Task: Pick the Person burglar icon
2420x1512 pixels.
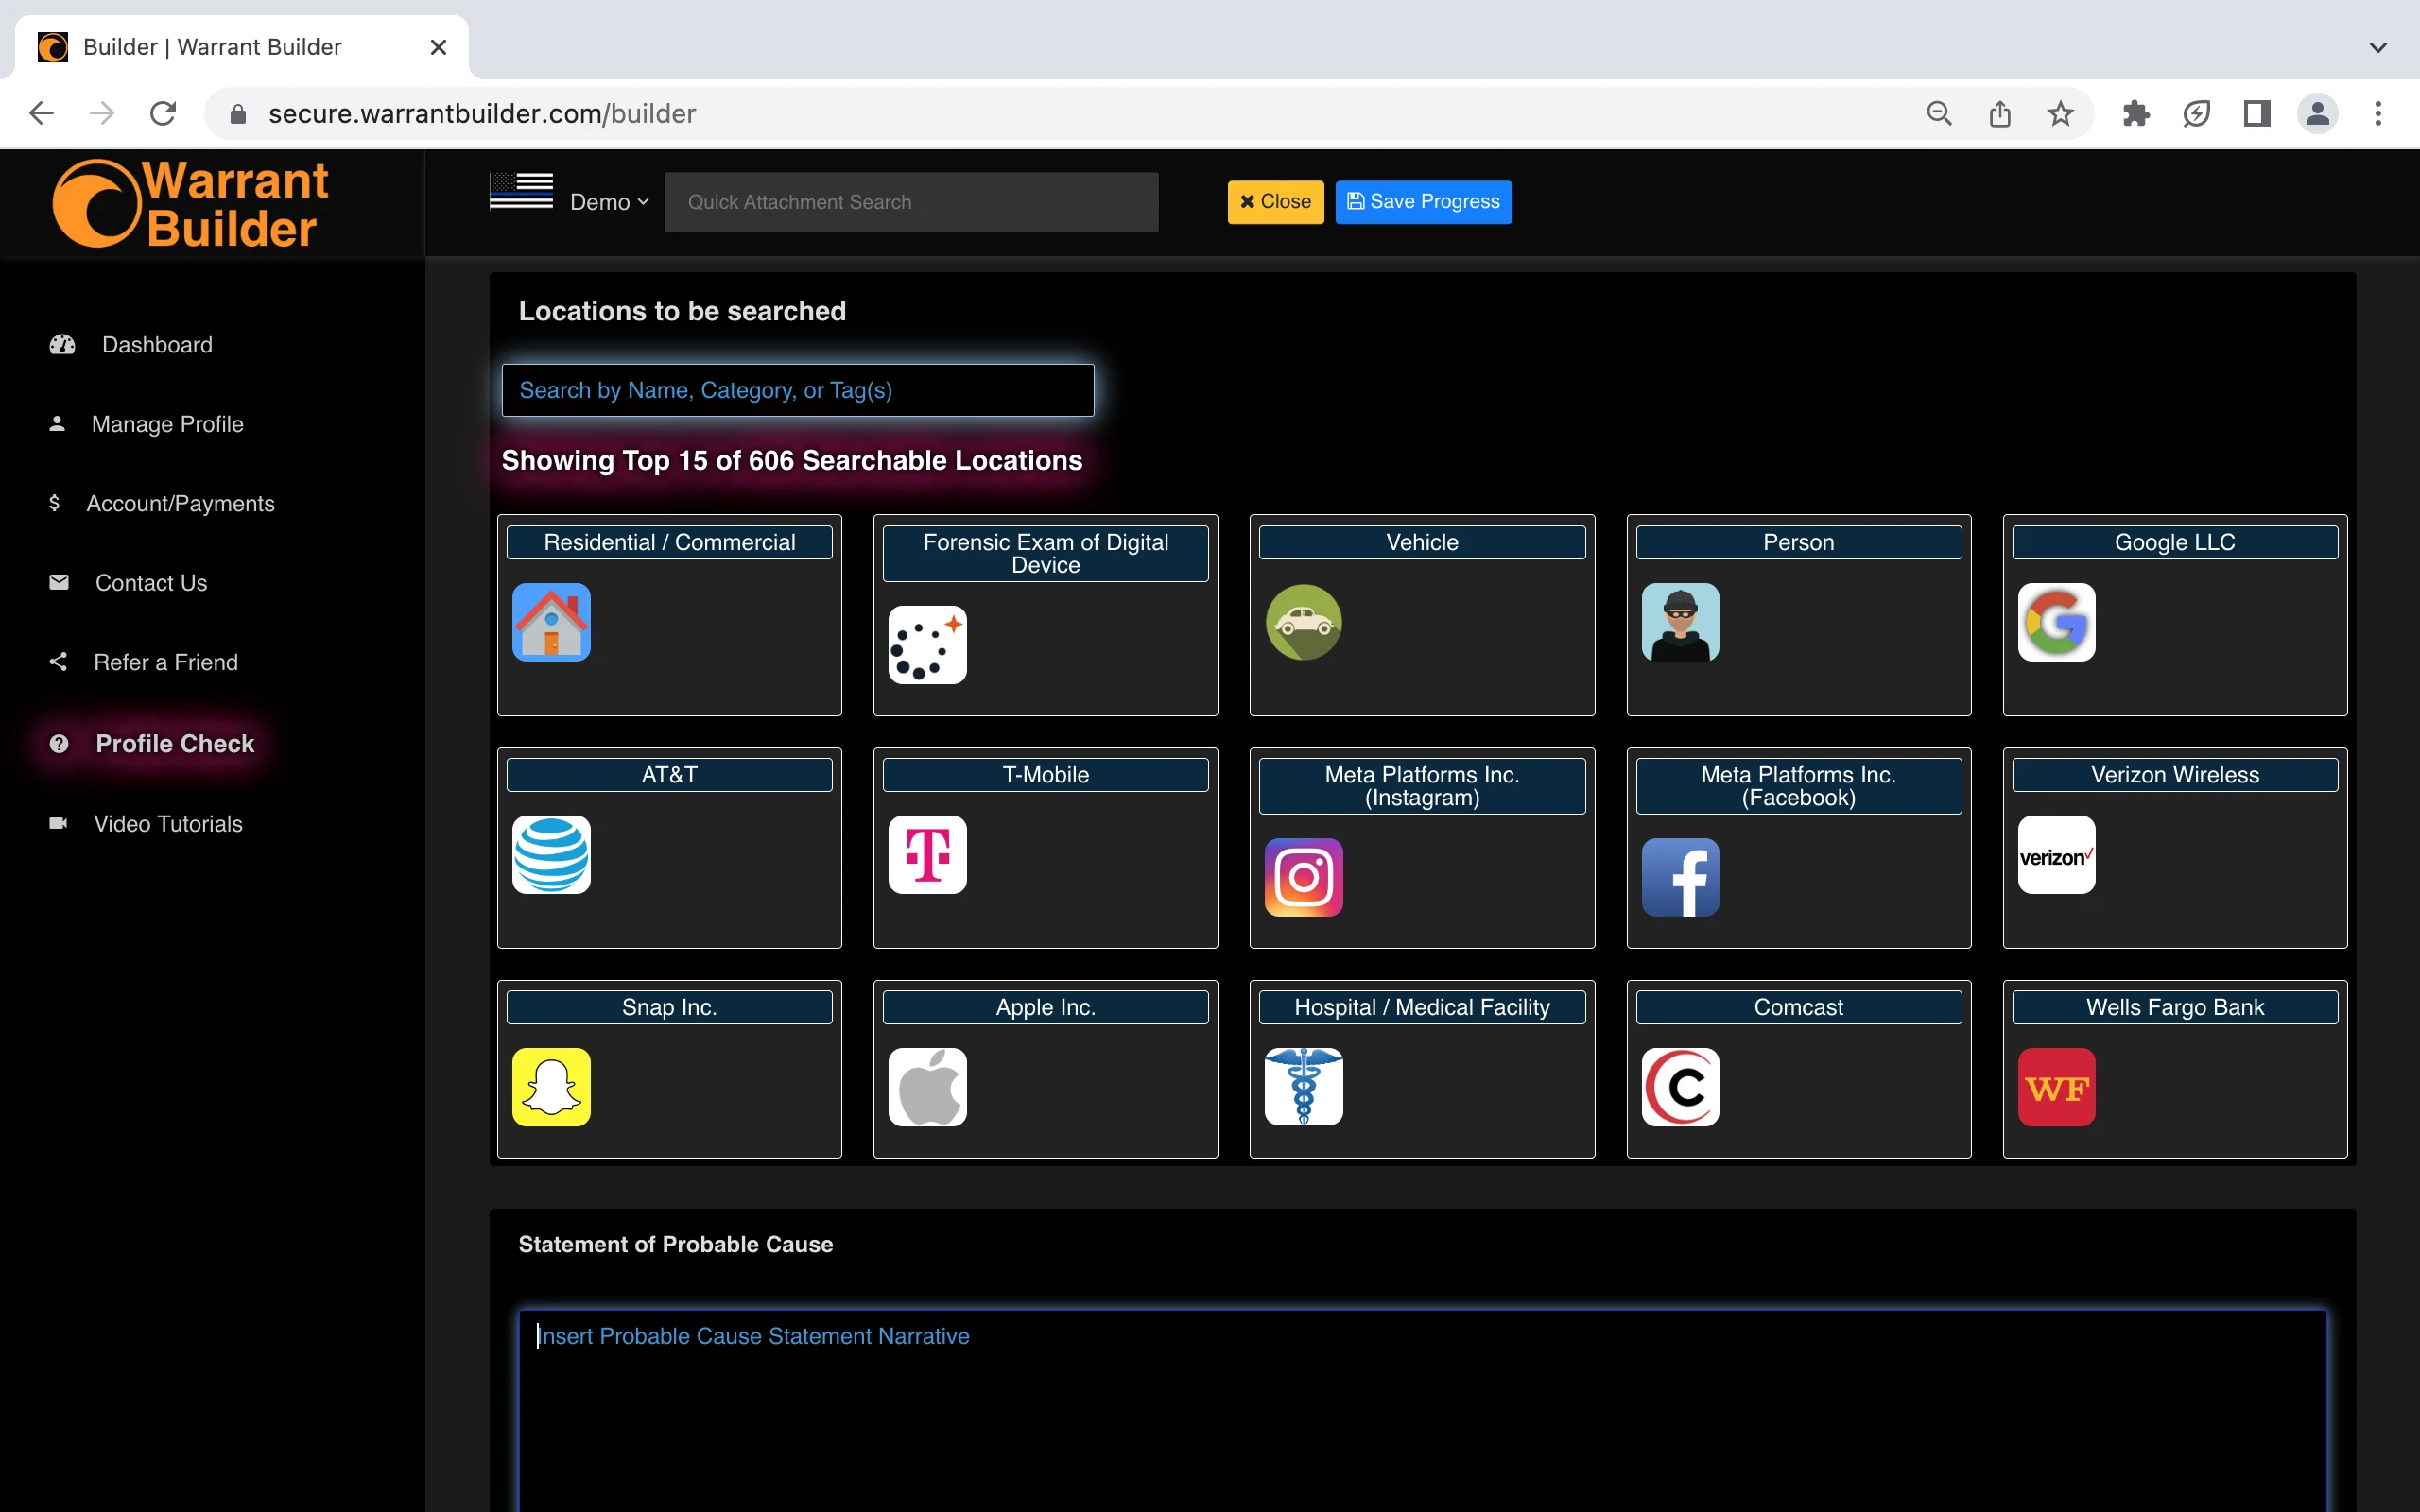Action: (x=1680, y=622)
